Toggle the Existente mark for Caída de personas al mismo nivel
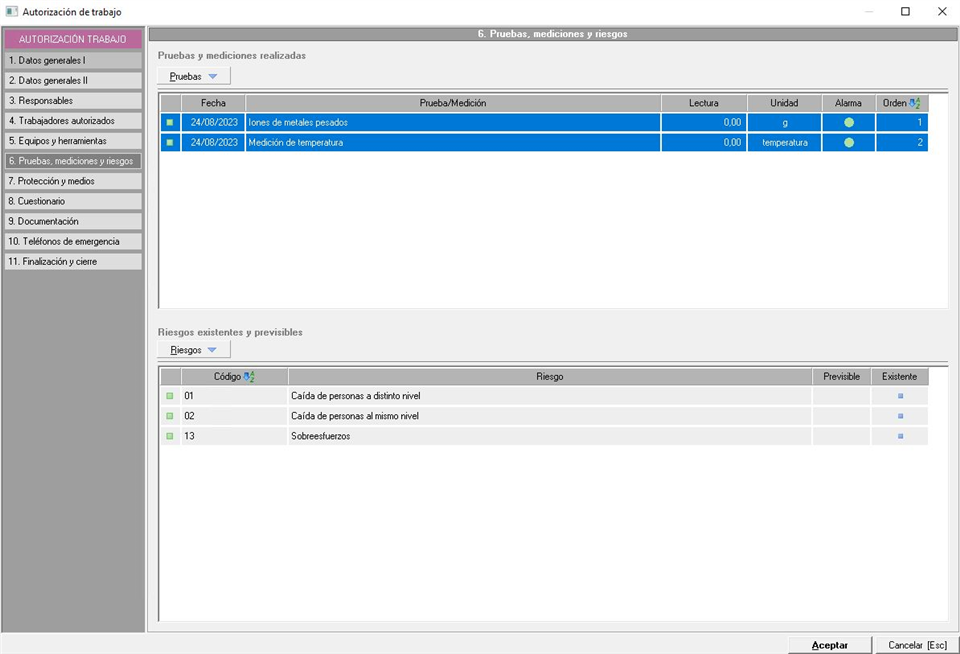 tap(900, 416)
